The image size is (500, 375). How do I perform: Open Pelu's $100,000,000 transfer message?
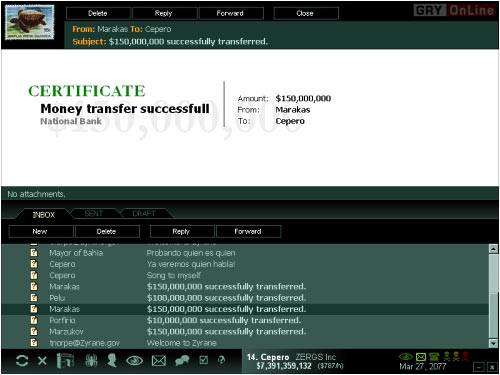[226, 298]
